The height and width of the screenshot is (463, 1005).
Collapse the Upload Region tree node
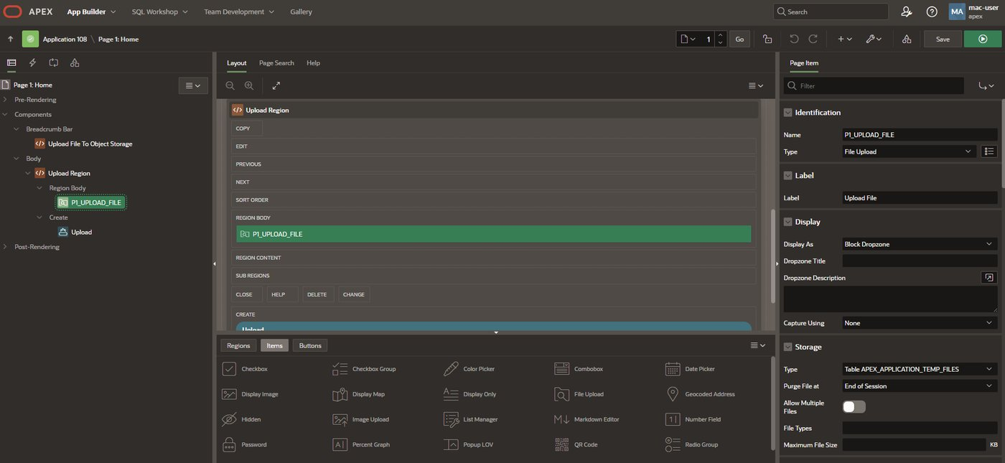(x=28, y=173)
